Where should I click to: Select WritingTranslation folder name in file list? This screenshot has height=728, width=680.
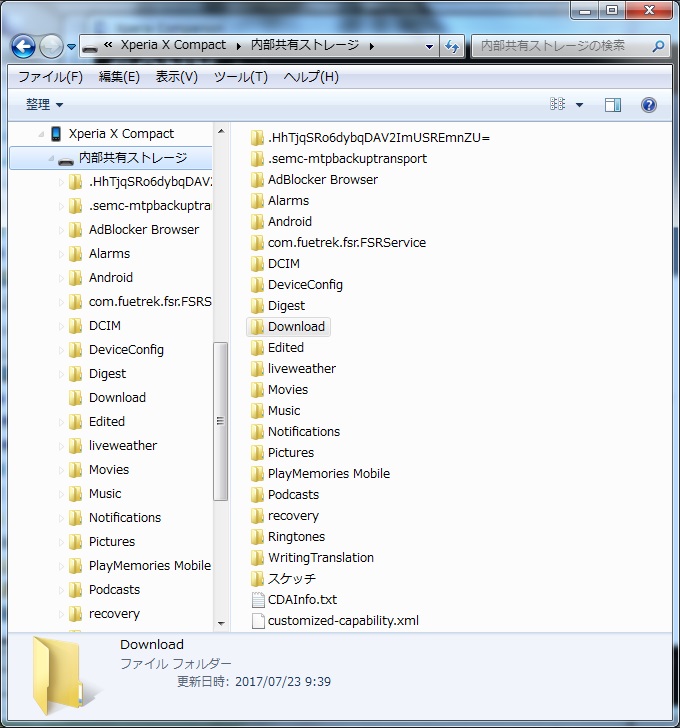pos(321,558)
